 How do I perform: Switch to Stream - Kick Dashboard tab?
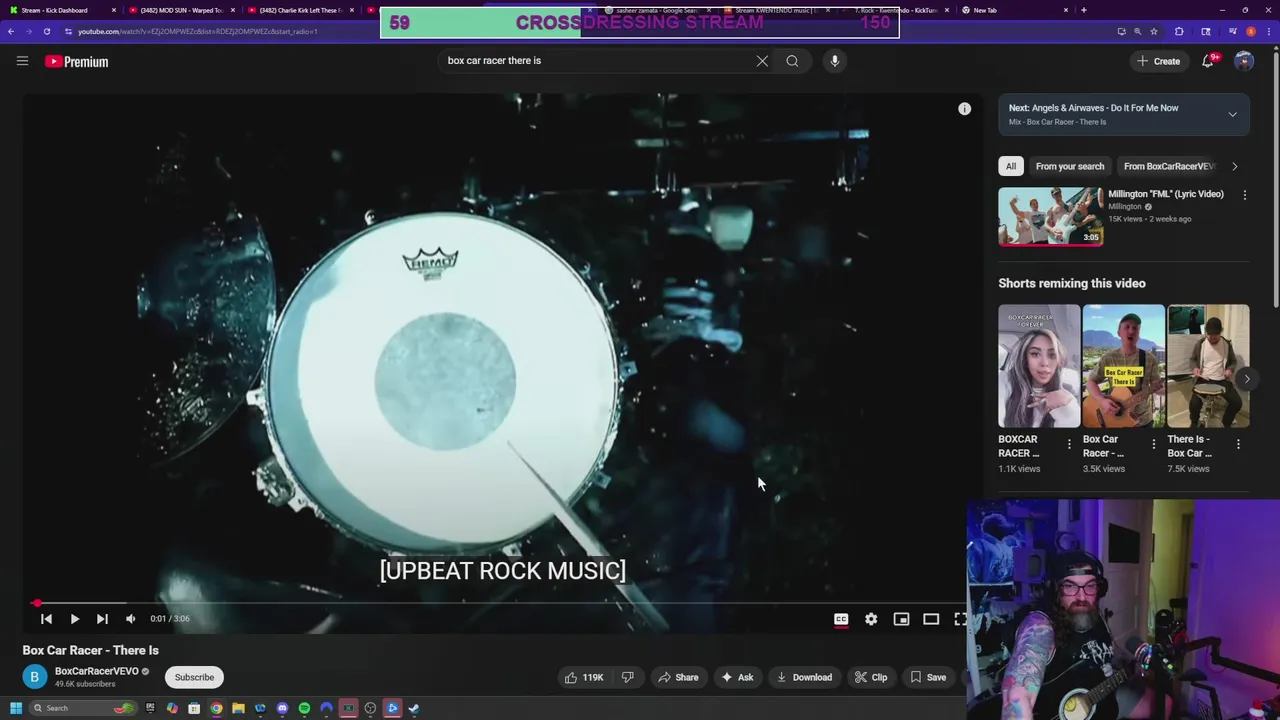60,10
